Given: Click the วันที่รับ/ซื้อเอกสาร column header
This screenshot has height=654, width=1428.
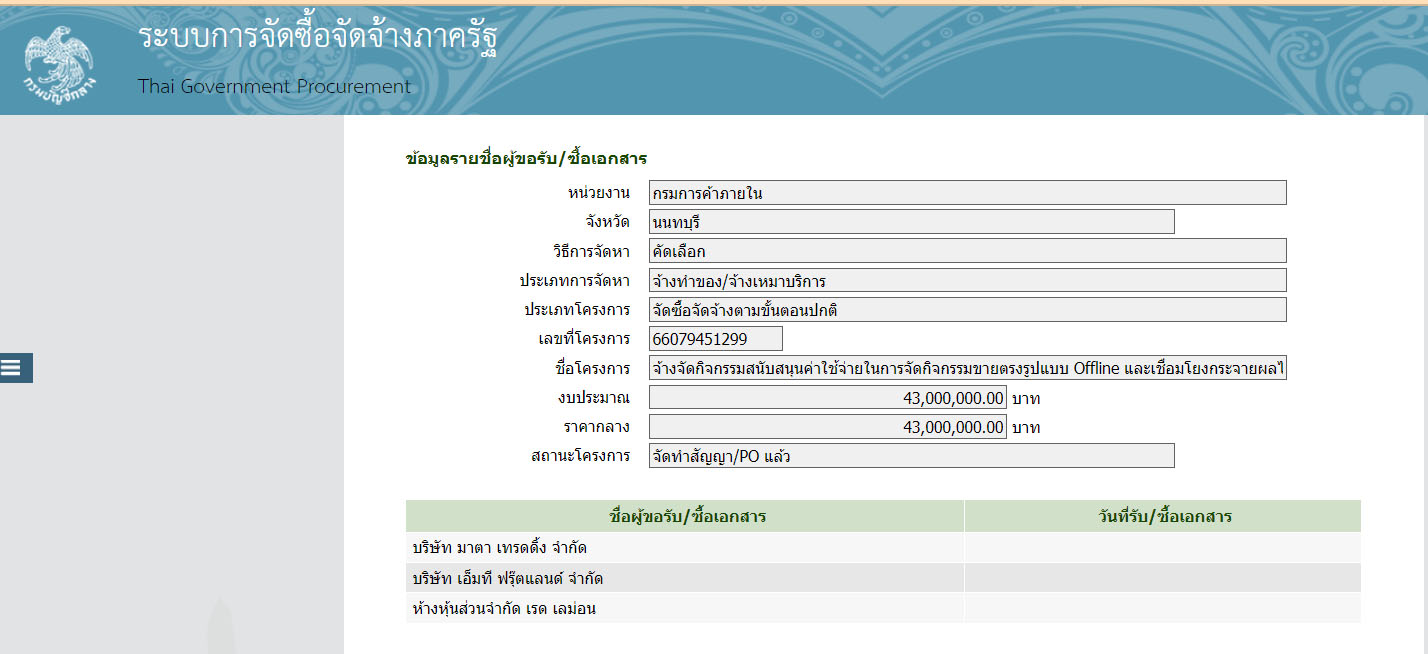Looking at the screenshot, I should tap(1162, 516).
